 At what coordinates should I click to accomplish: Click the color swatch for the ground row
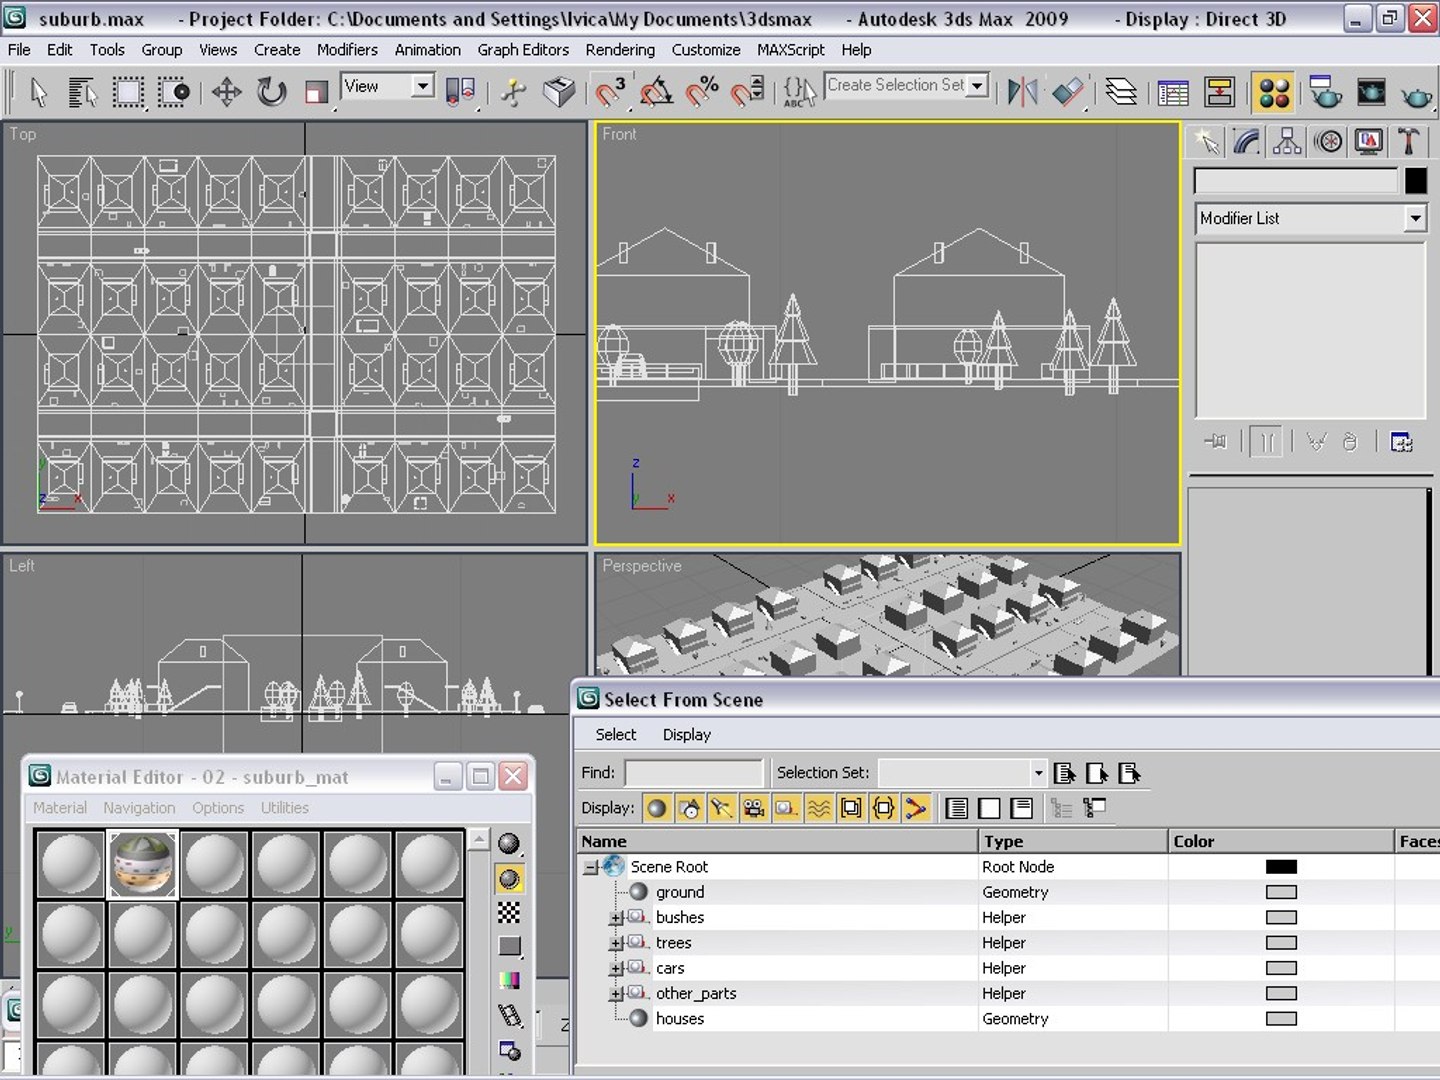1281,892
